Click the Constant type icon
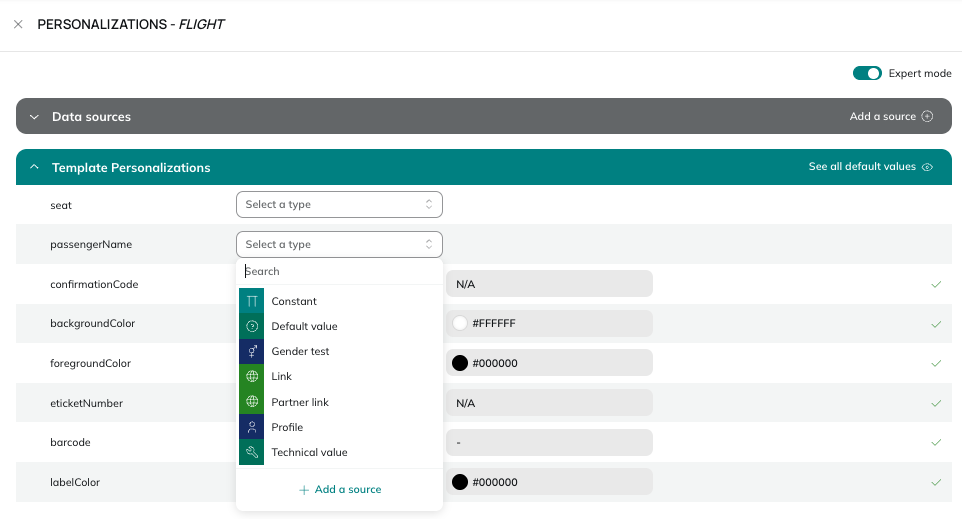The image size is (962, 519). (x=252, y=301)
